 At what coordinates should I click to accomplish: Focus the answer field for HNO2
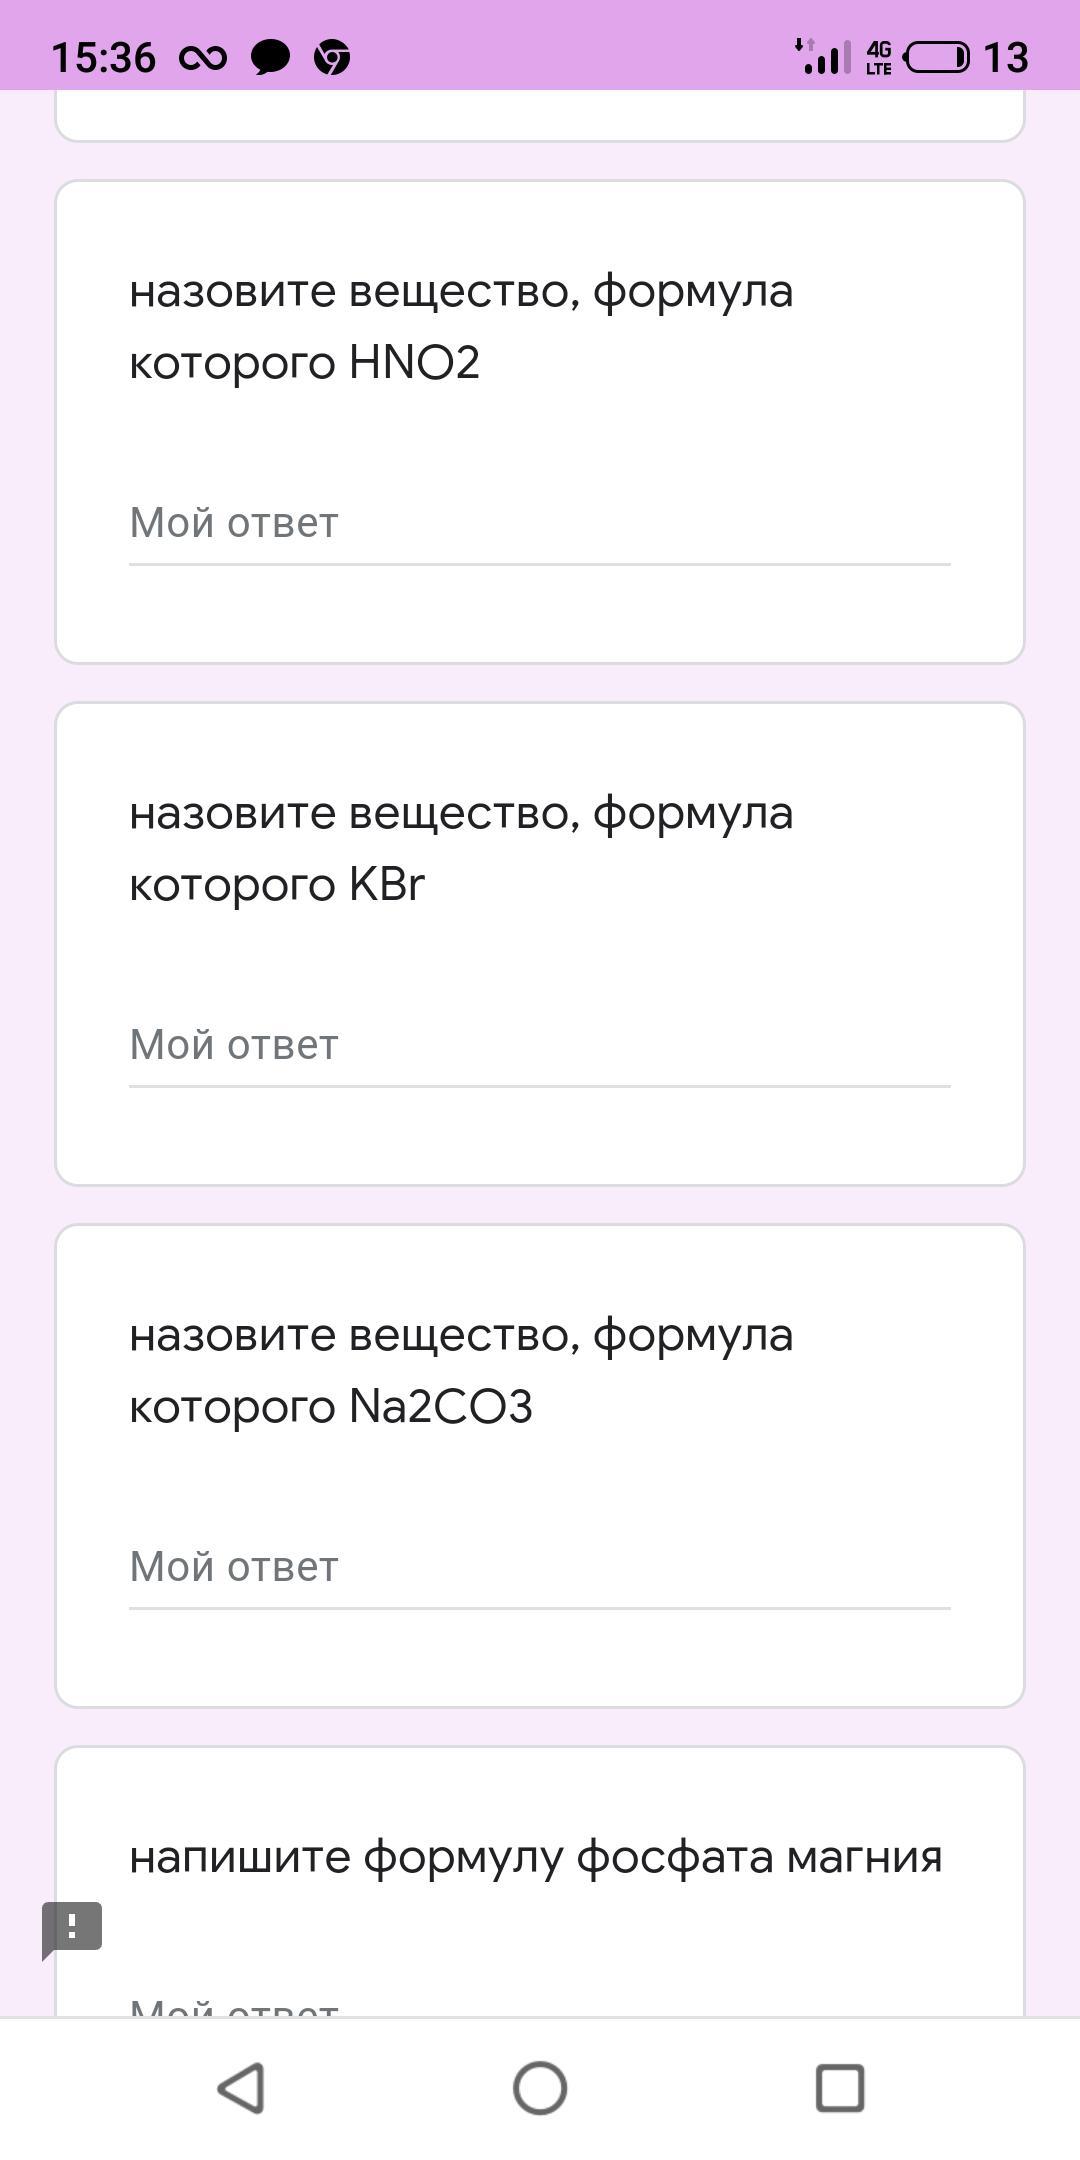539,524
